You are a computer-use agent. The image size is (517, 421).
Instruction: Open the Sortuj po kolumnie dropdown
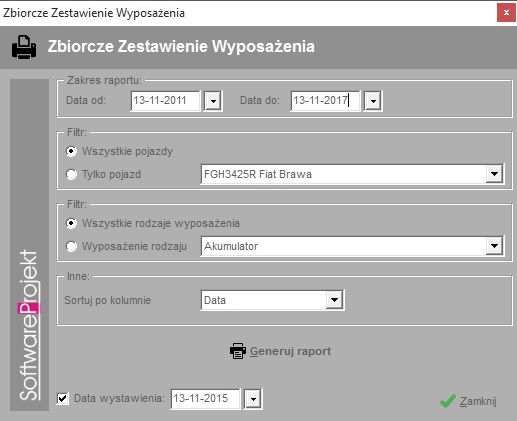334,300
